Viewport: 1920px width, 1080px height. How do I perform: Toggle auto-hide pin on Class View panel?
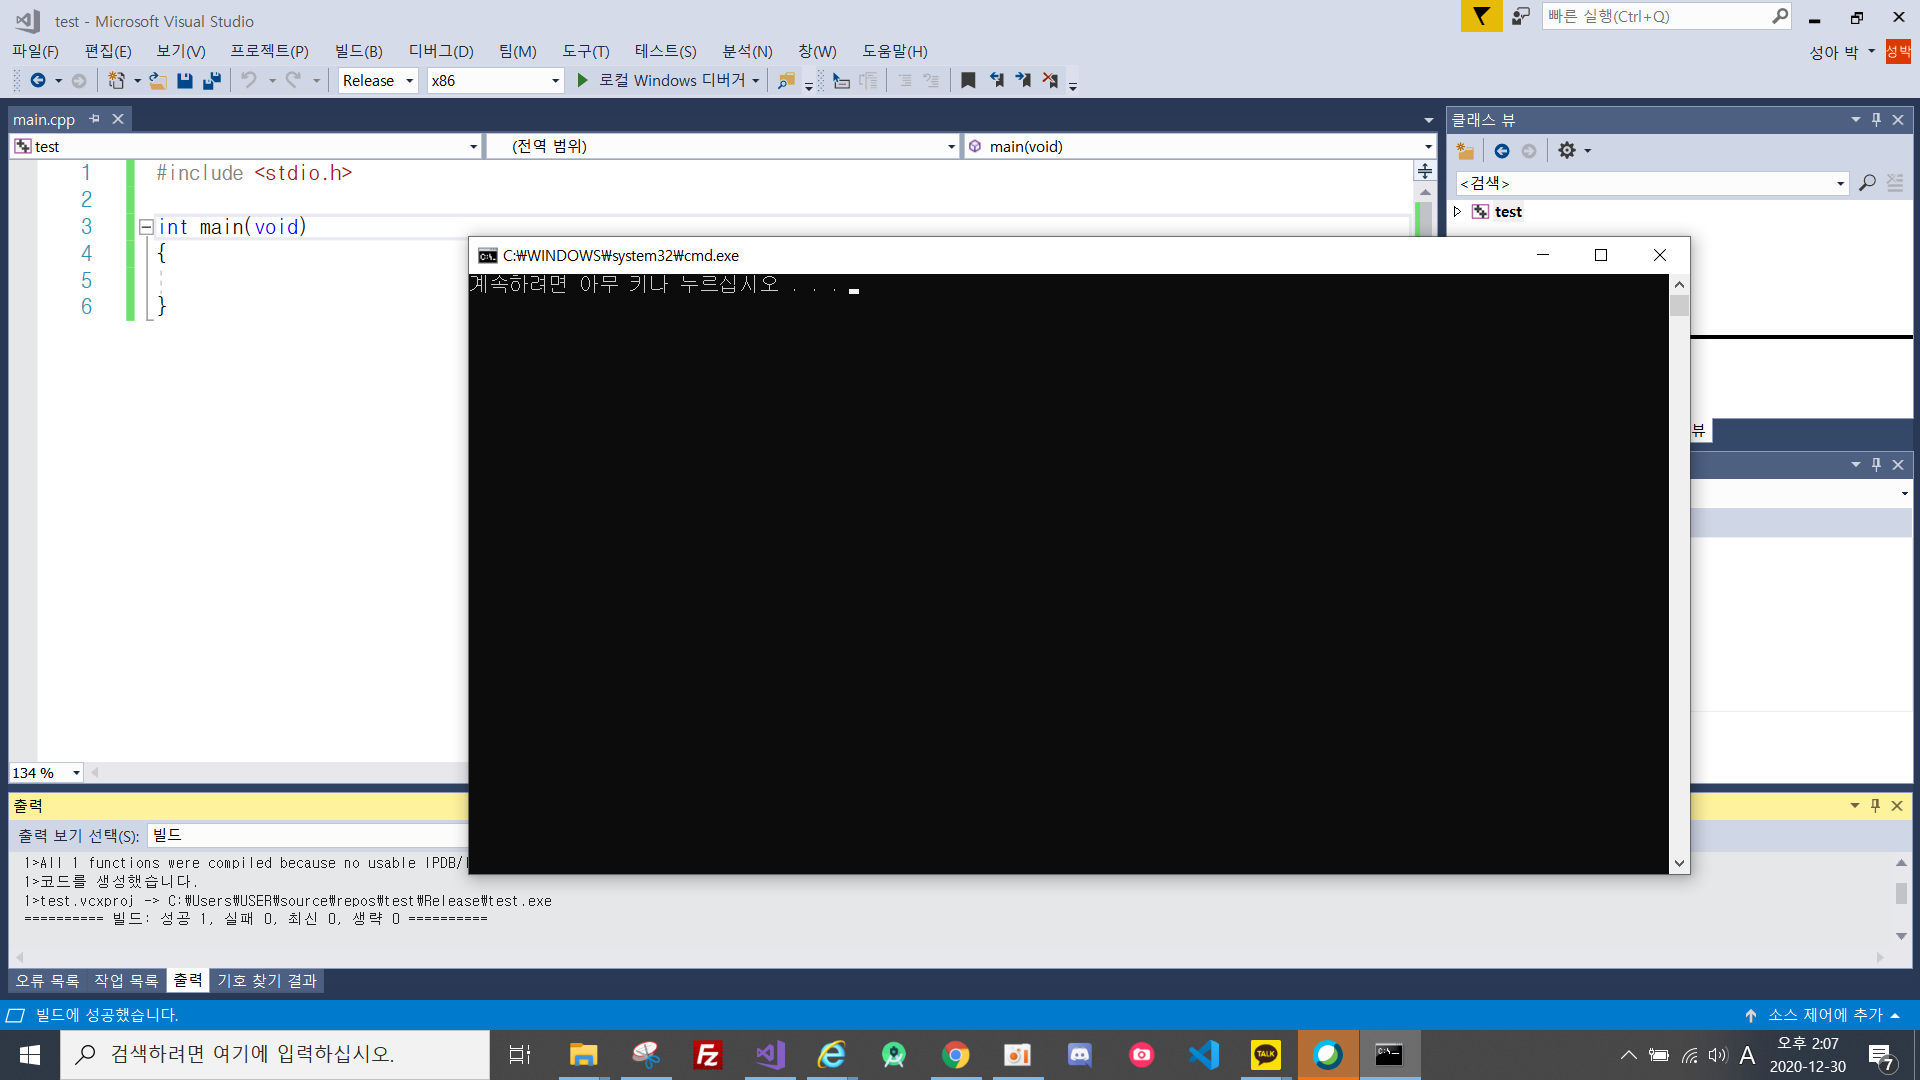(1876, 120)
